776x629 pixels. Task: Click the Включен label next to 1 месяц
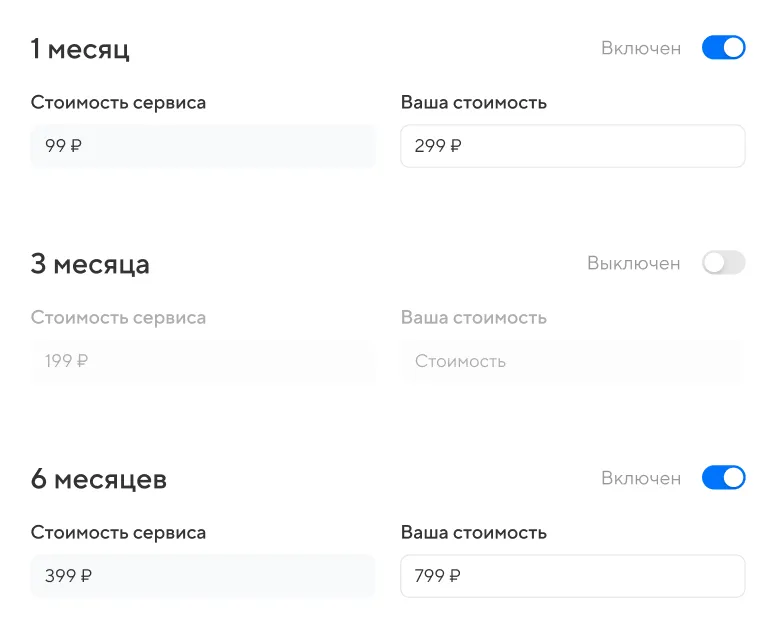[x=641, y=48]
